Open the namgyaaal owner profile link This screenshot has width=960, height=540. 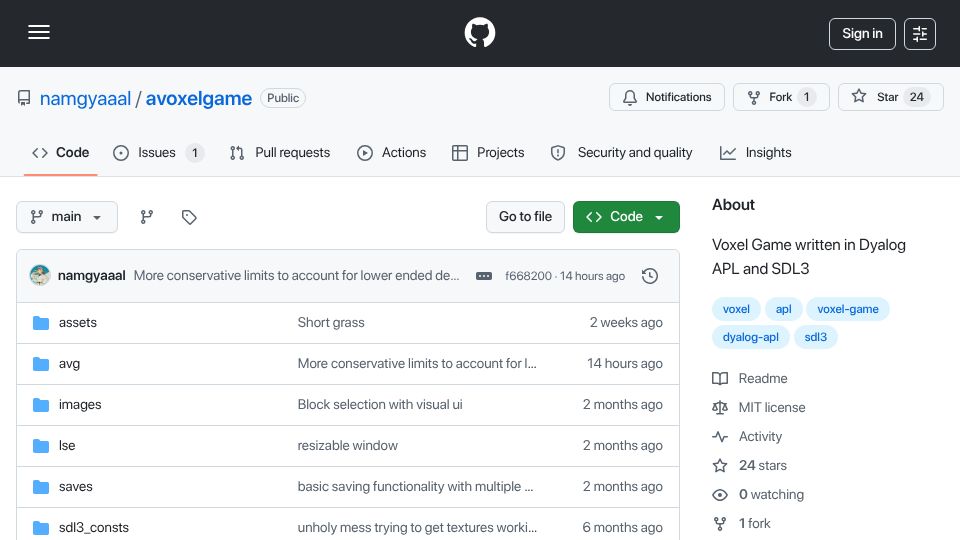(85, 99)
